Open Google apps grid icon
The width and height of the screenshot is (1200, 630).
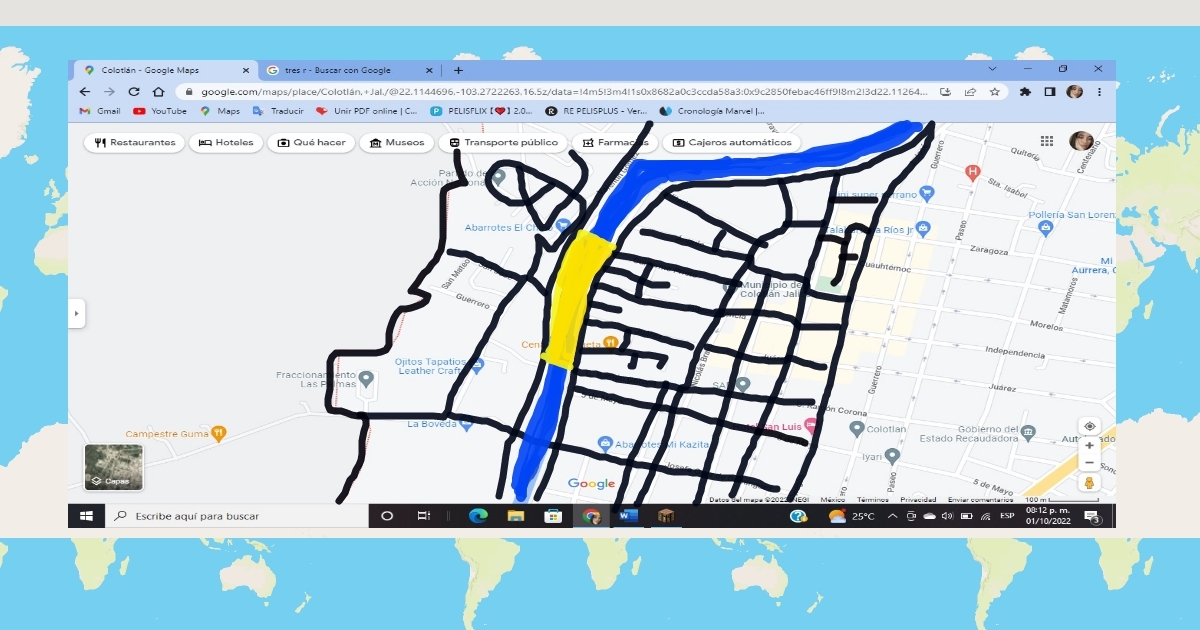(x=1047, y=142)
